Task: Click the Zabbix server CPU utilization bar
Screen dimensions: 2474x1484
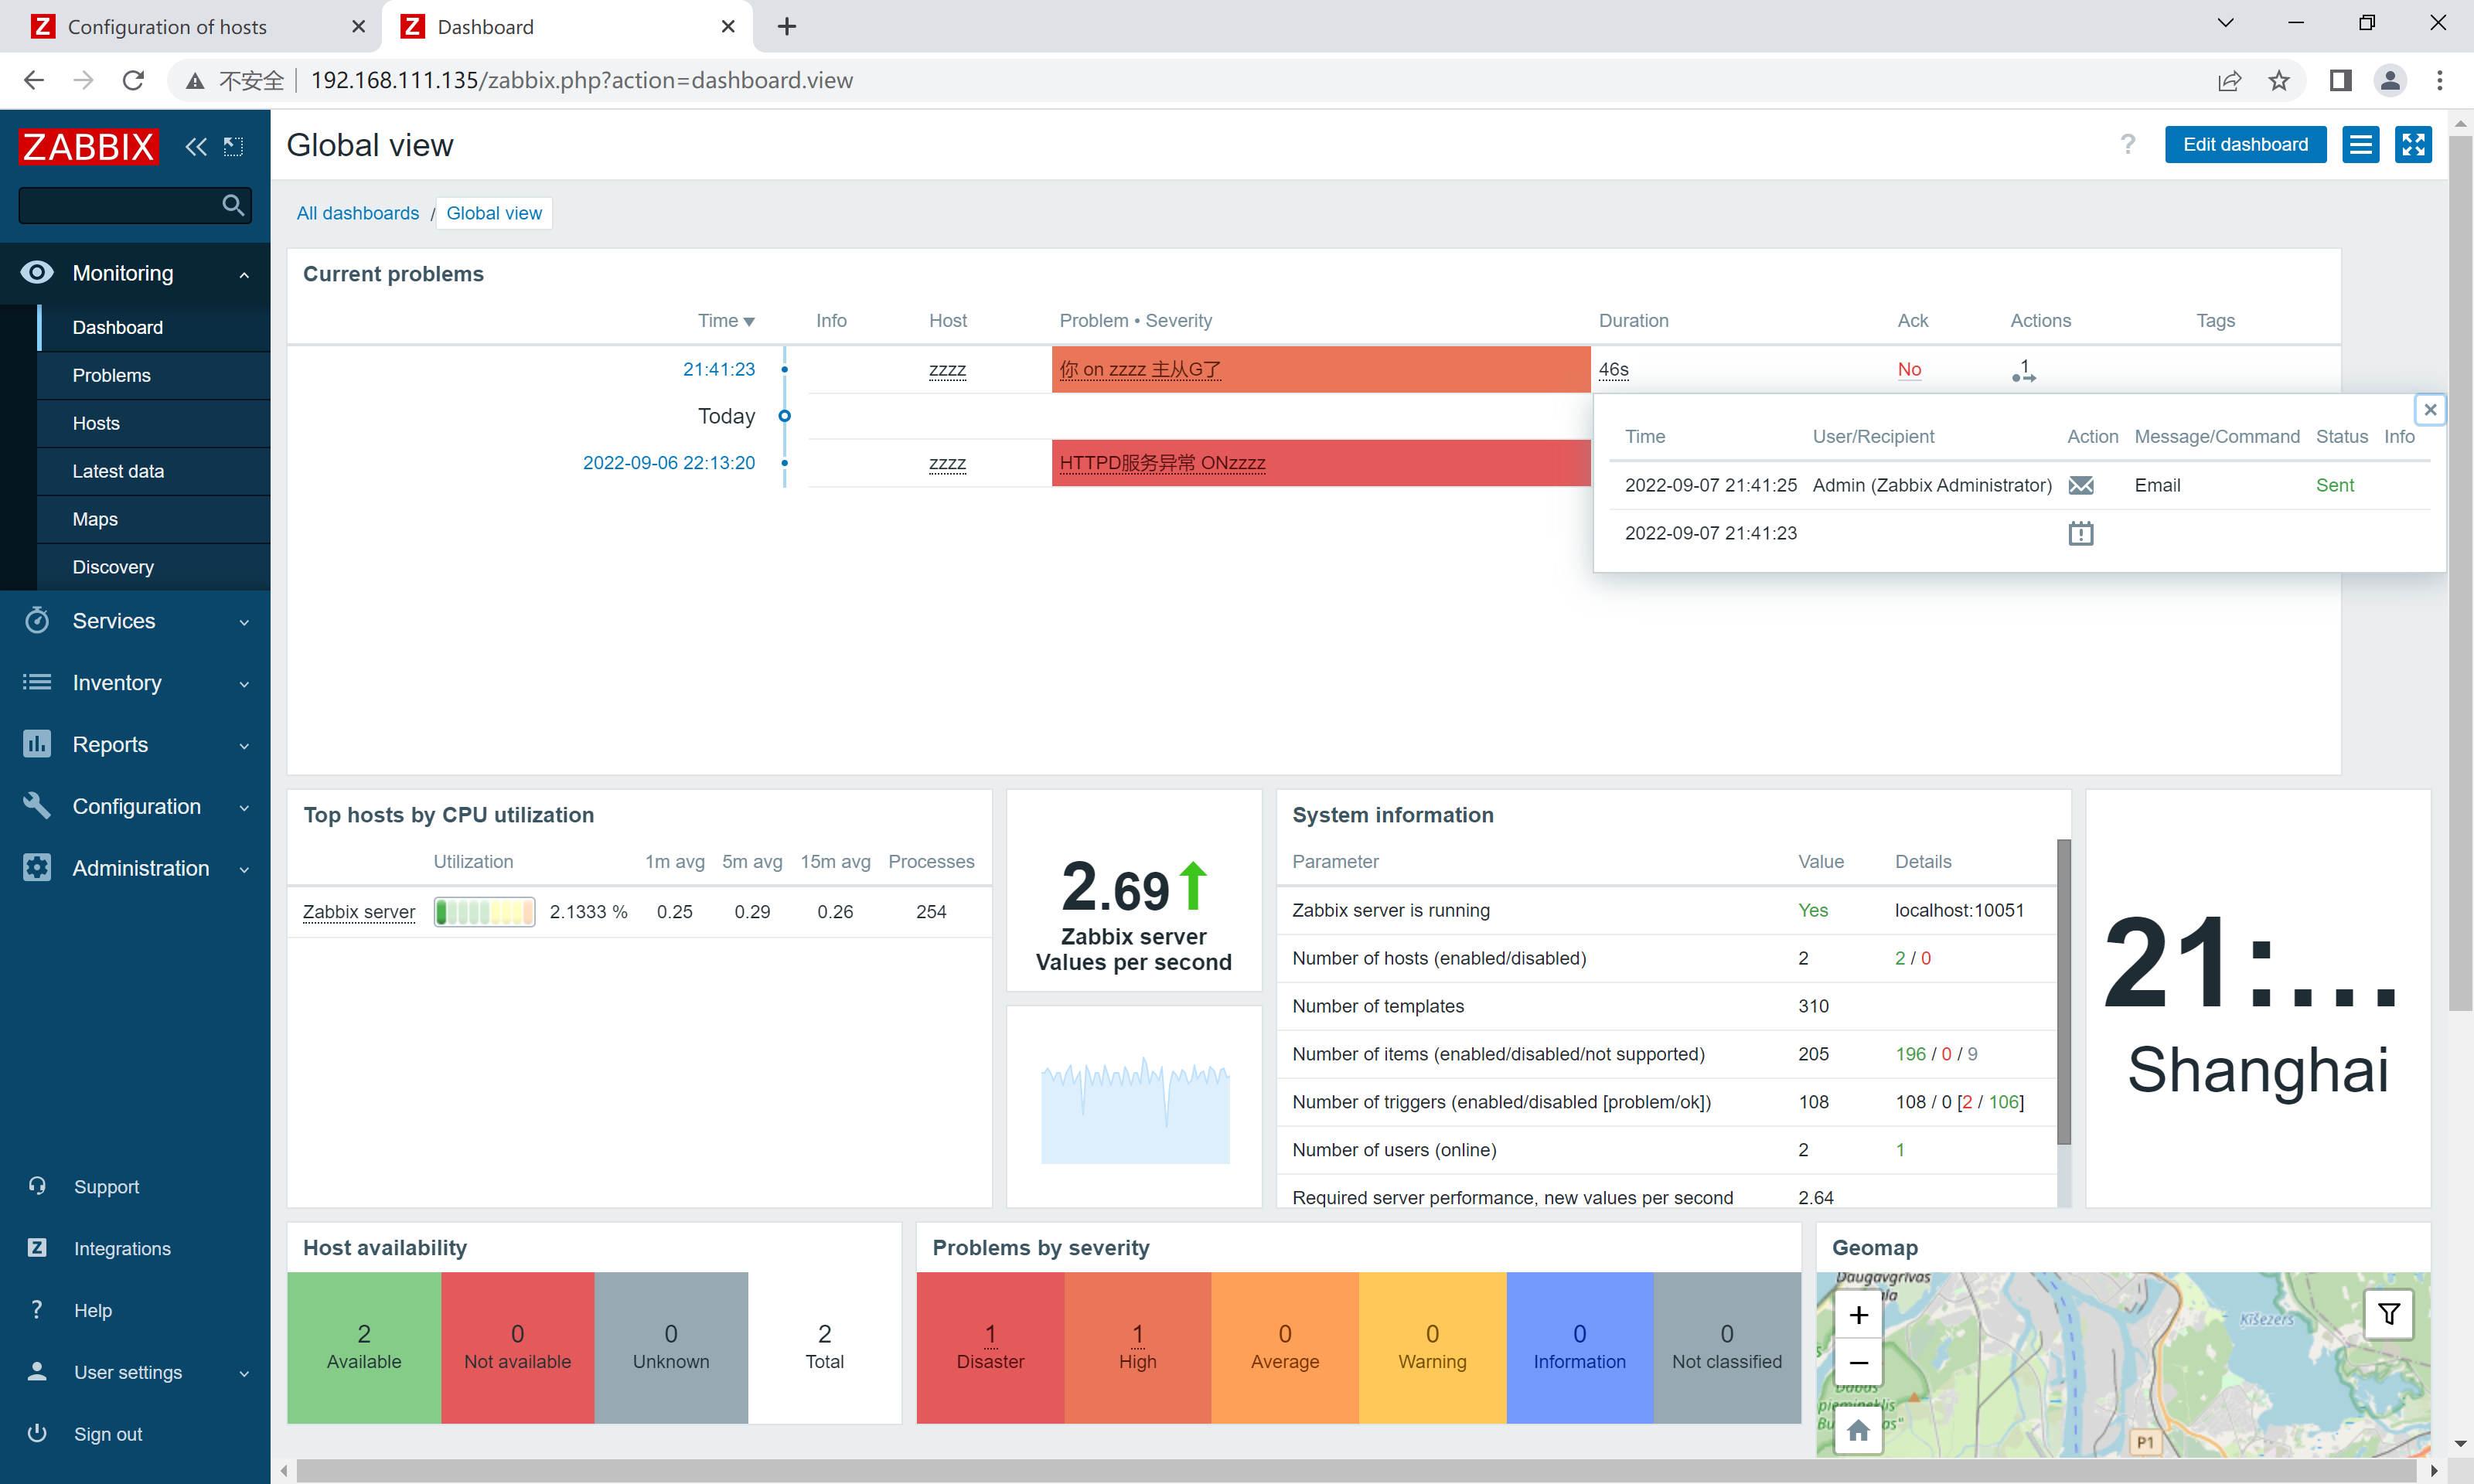Action: point(484,912)
